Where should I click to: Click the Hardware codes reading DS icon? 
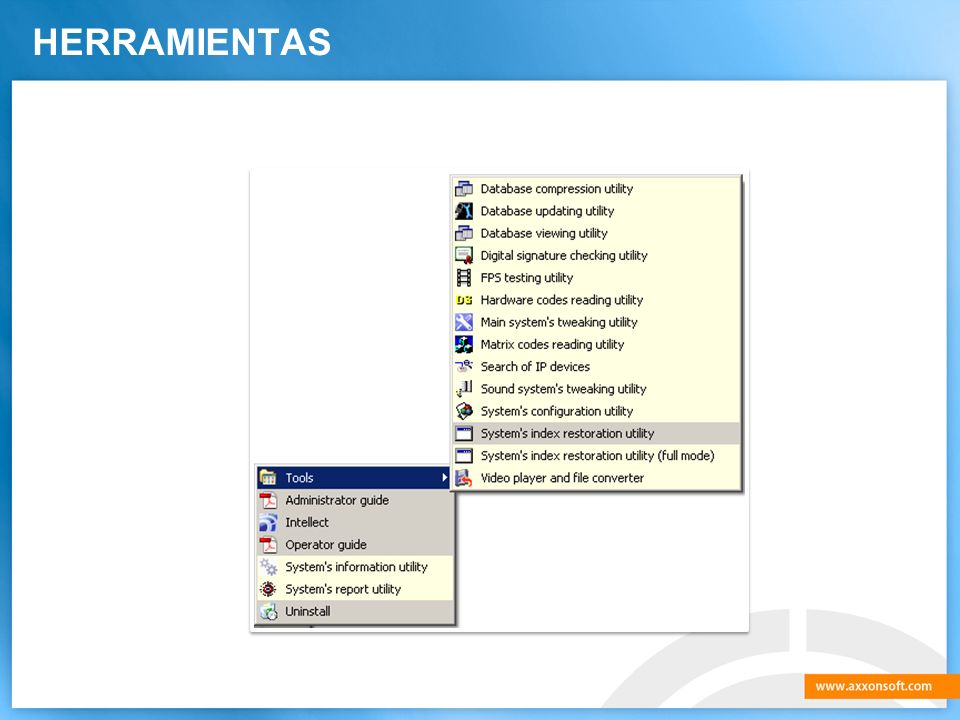pos(464,300)
